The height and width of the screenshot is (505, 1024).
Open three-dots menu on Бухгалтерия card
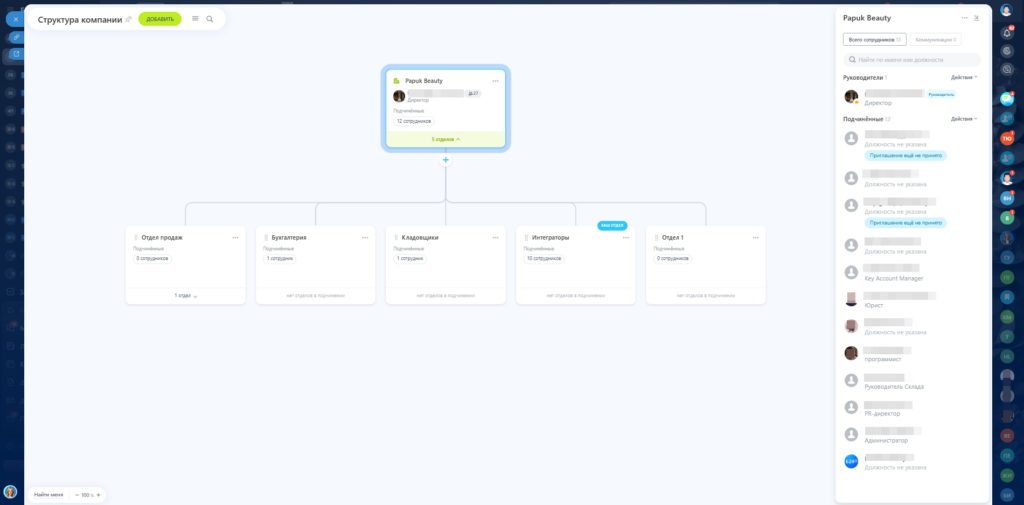click(x=365, y=238)
